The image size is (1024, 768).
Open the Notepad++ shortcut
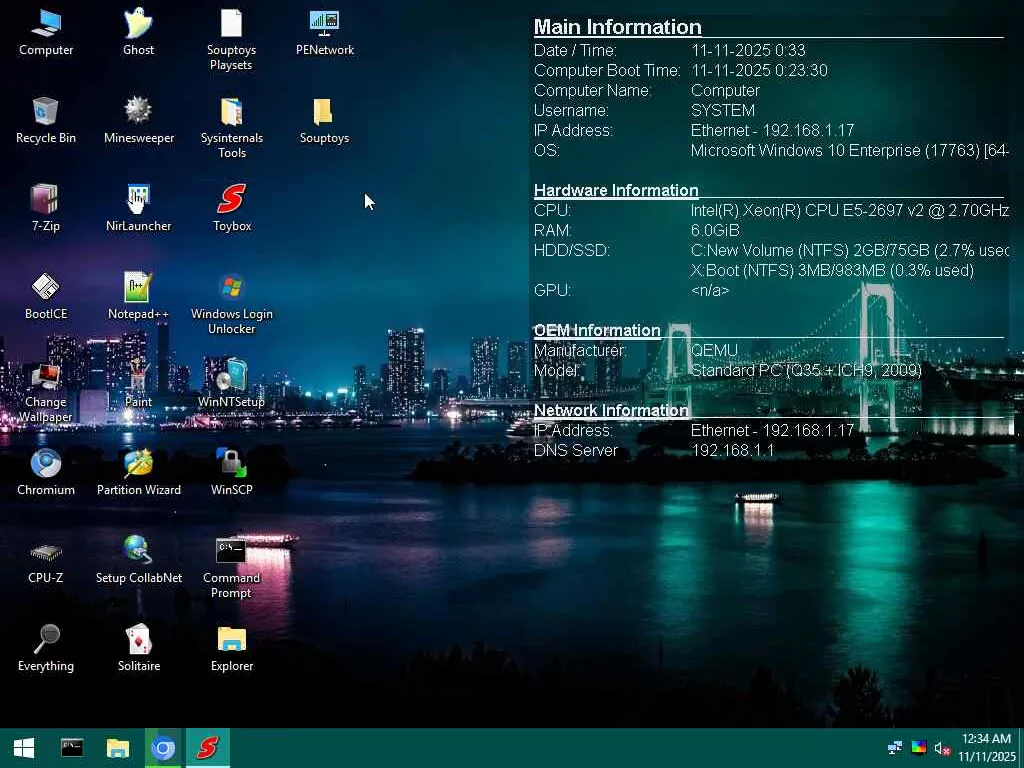coord(138,288)
